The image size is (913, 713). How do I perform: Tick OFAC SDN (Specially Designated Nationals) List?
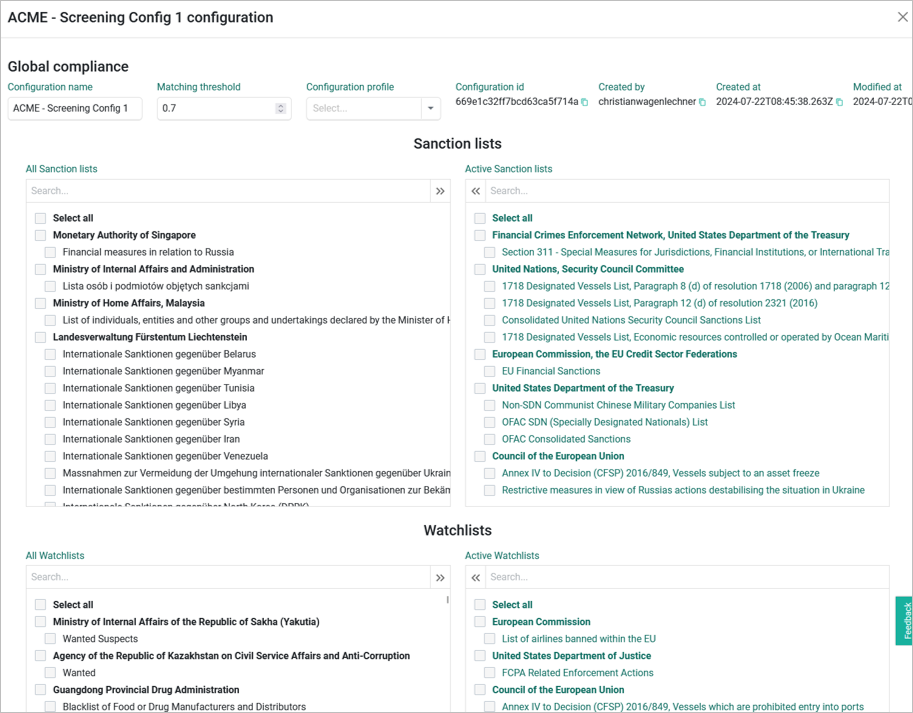490,422
